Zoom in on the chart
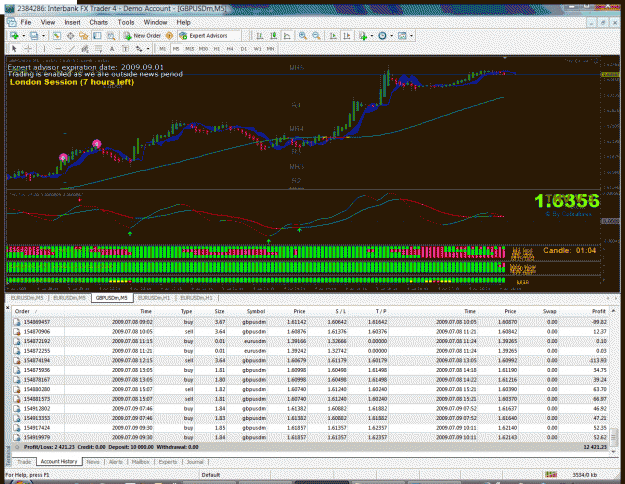 click(303, 36)
